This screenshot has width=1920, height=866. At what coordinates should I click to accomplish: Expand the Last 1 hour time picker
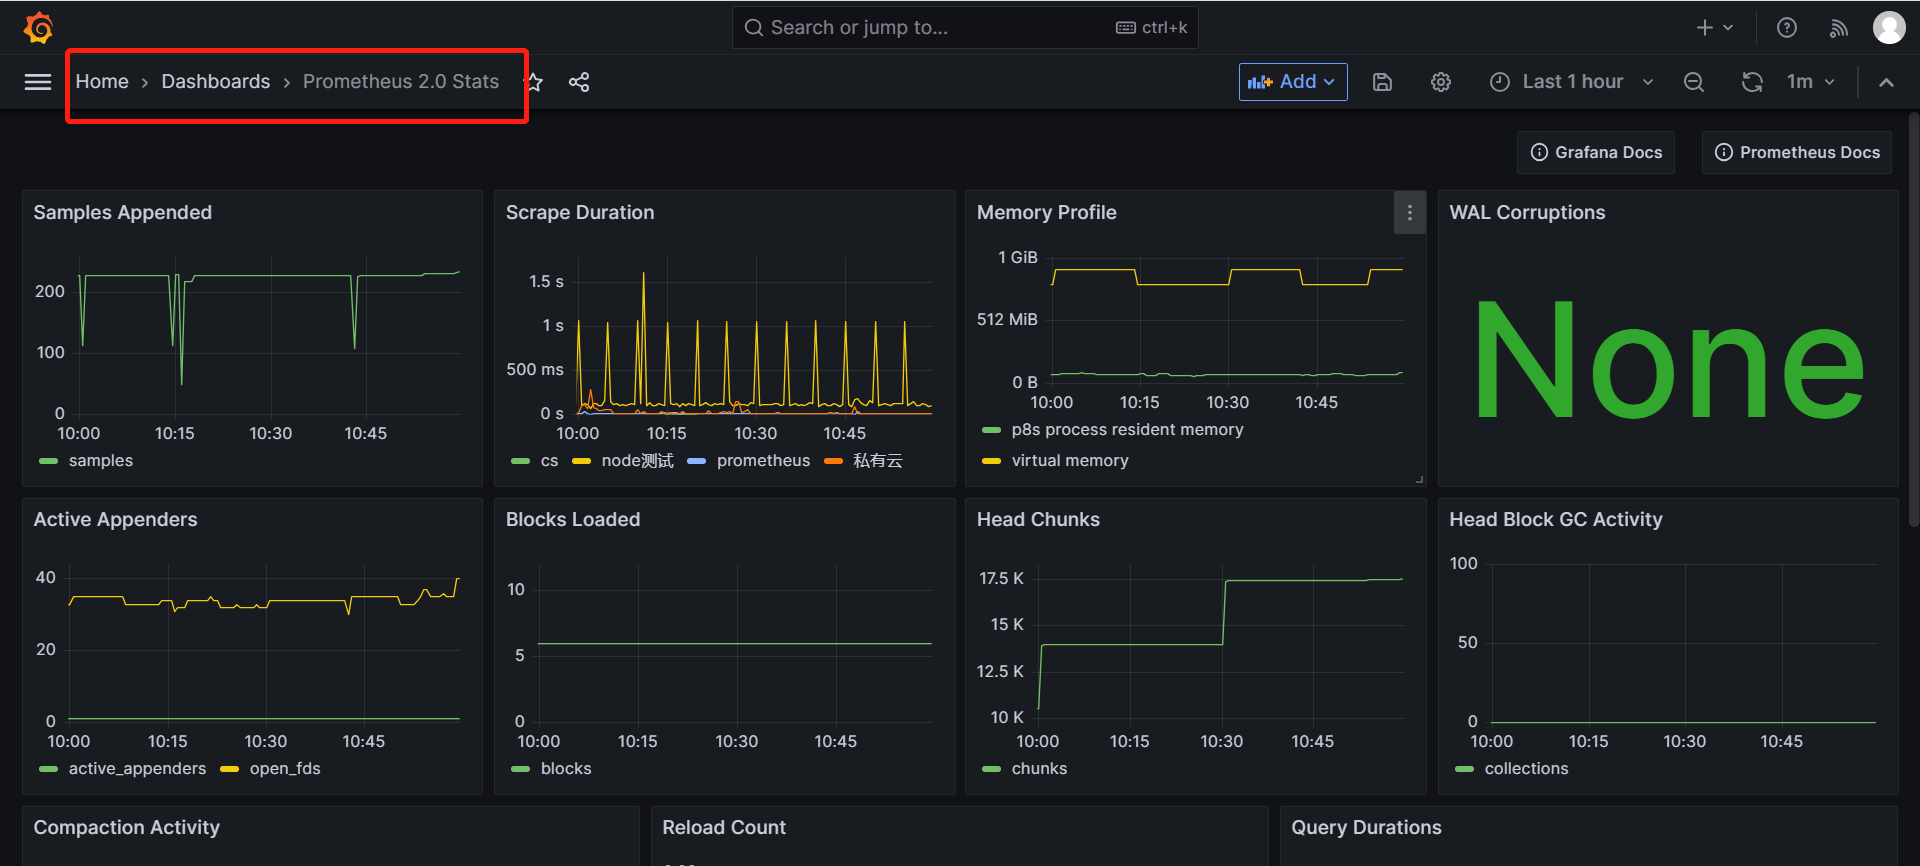pyautogui.click(x=1571, y=82)
